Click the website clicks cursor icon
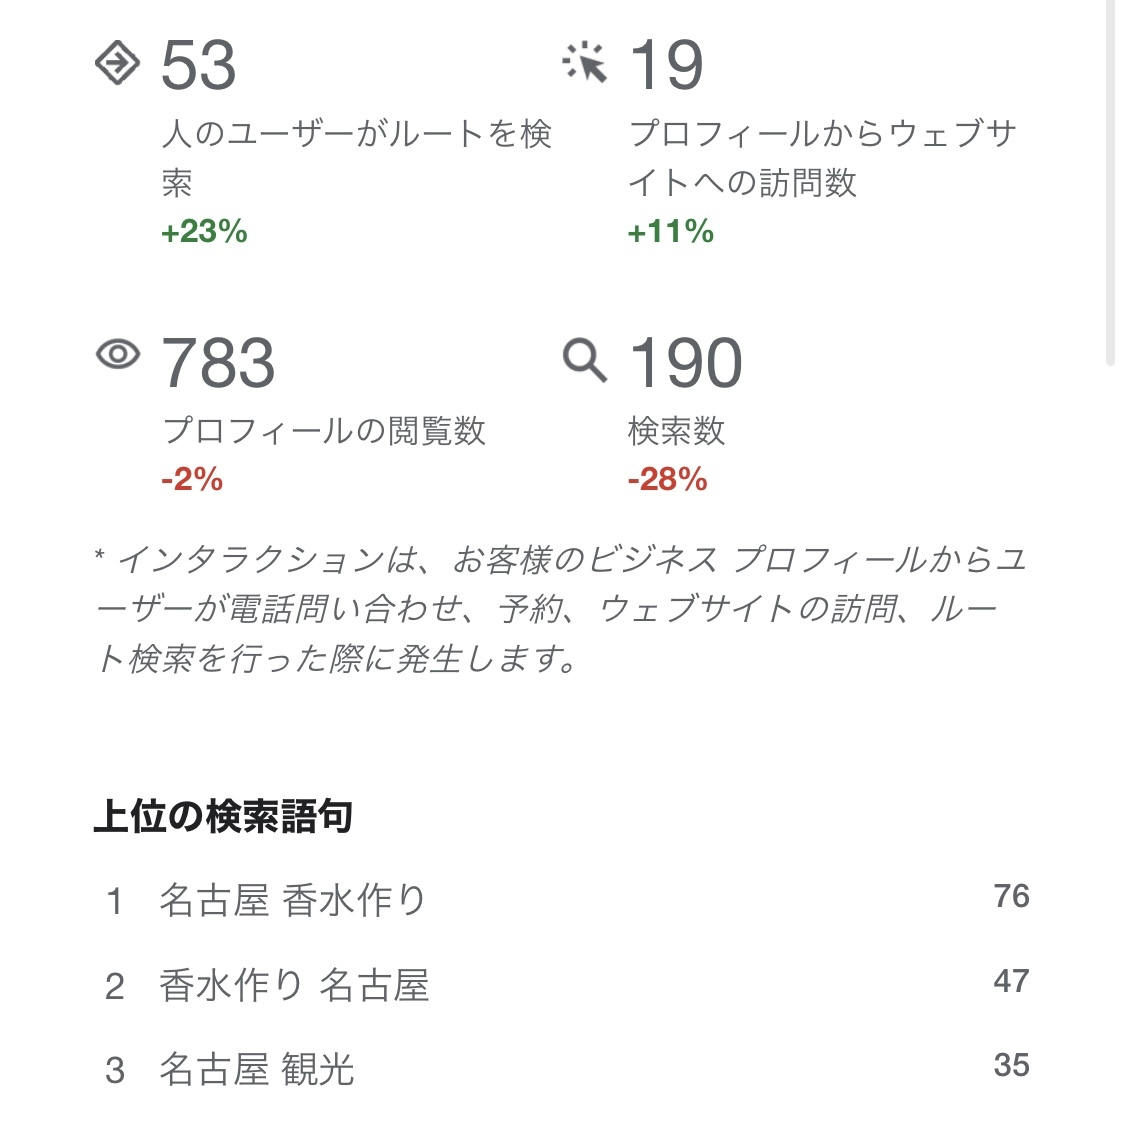This screenshot has width=1124, height=1124. (585, 63)
